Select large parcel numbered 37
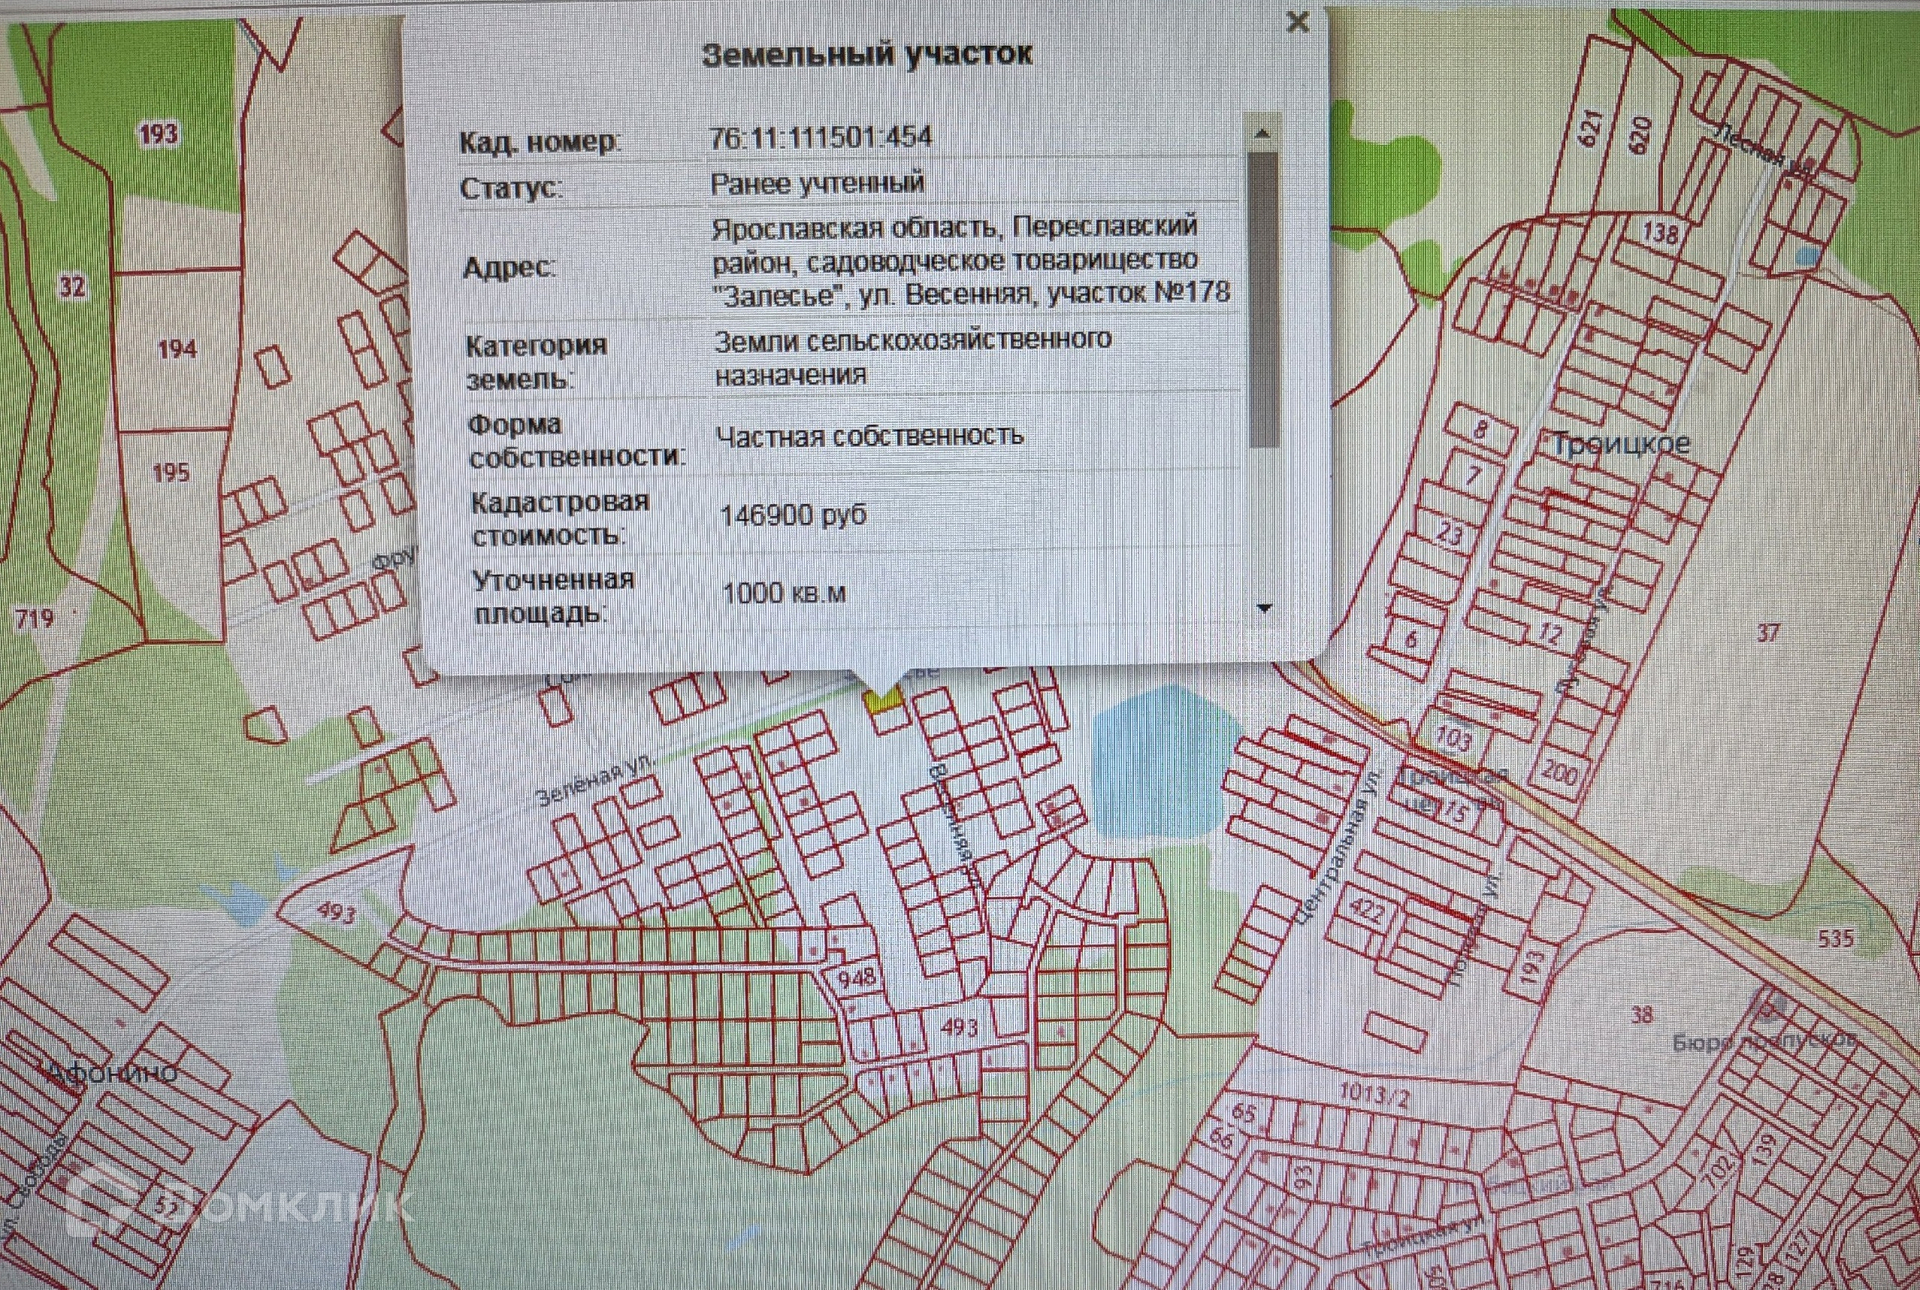This screenshot has width=1920, height=1290. [1768, 632]
